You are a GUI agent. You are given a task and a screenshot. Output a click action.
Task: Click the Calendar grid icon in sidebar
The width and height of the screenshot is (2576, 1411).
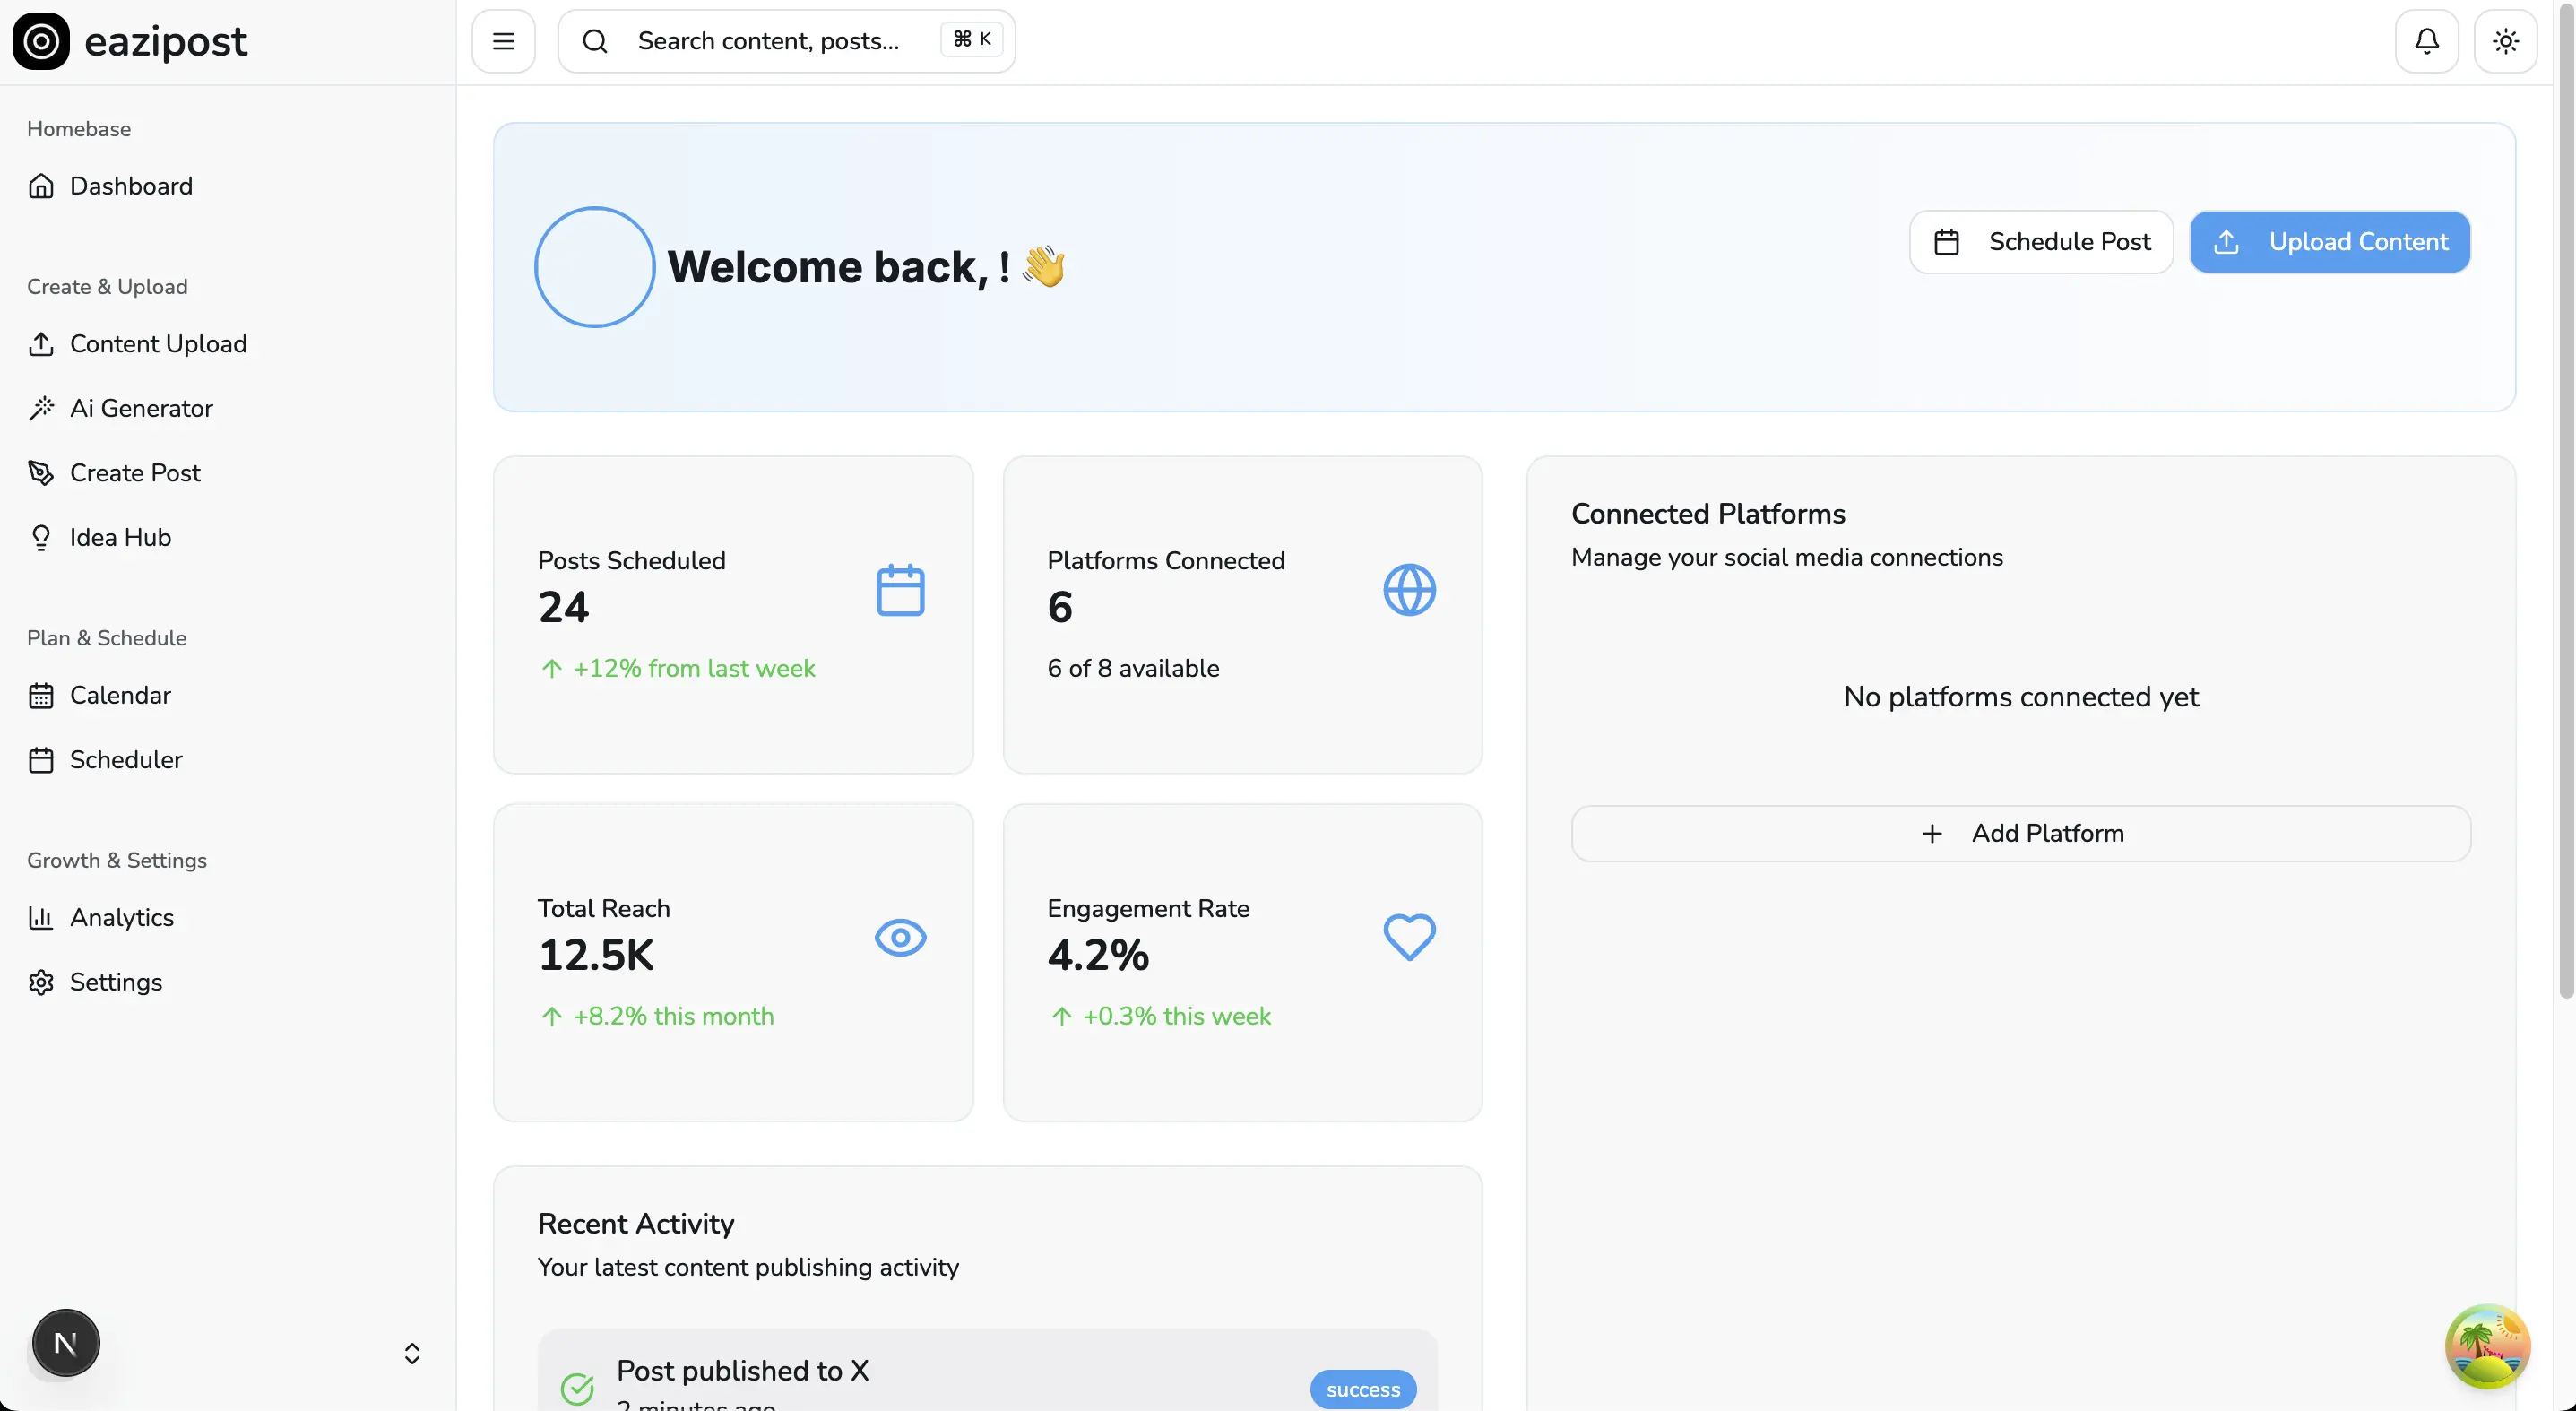click(41, 695)
